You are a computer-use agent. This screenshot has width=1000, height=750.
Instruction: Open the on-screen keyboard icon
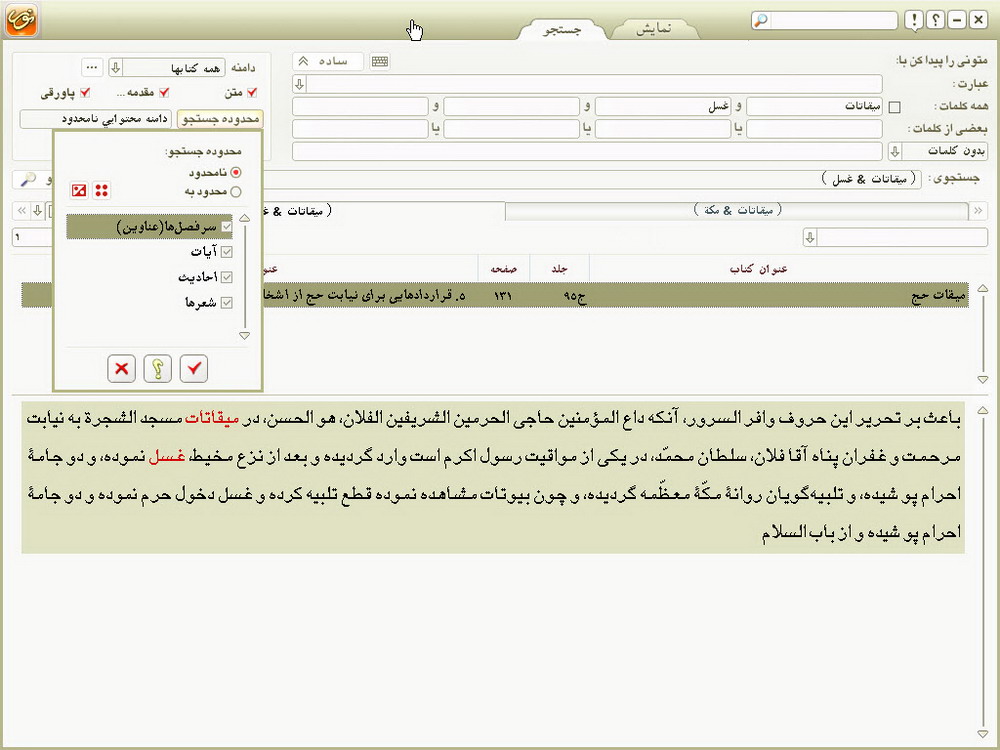(380, 61)
